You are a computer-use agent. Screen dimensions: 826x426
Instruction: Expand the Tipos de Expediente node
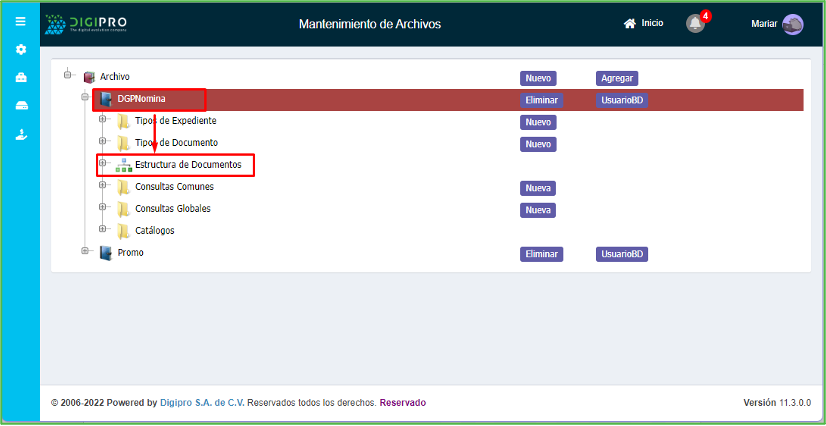pos(102,121)
